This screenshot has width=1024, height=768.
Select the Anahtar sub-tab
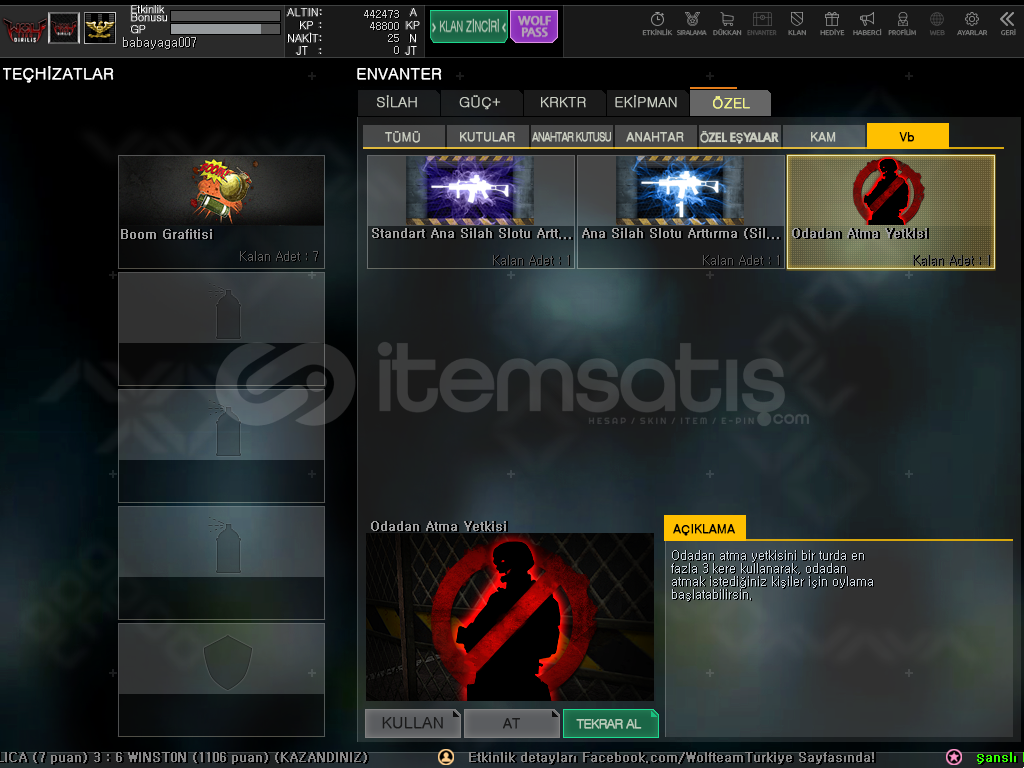655,136
